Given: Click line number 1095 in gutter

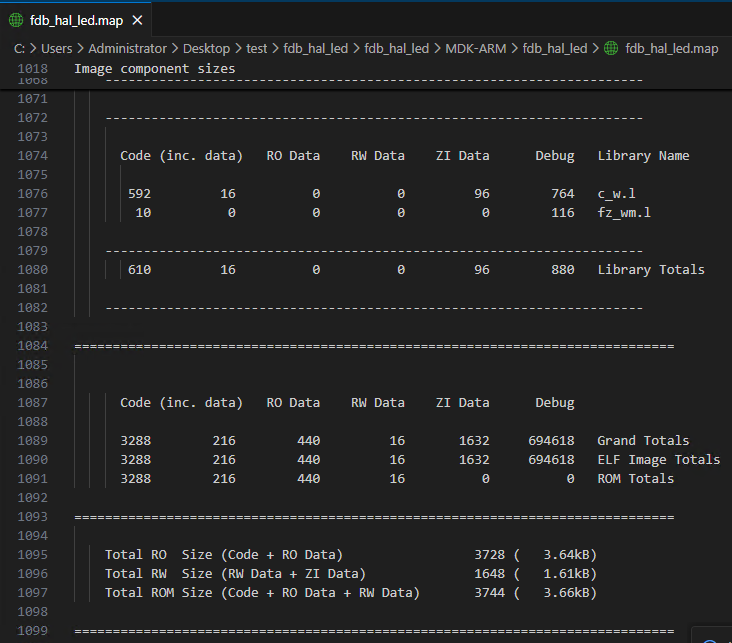Looking at the screenshot, I should tap(33, 554).
